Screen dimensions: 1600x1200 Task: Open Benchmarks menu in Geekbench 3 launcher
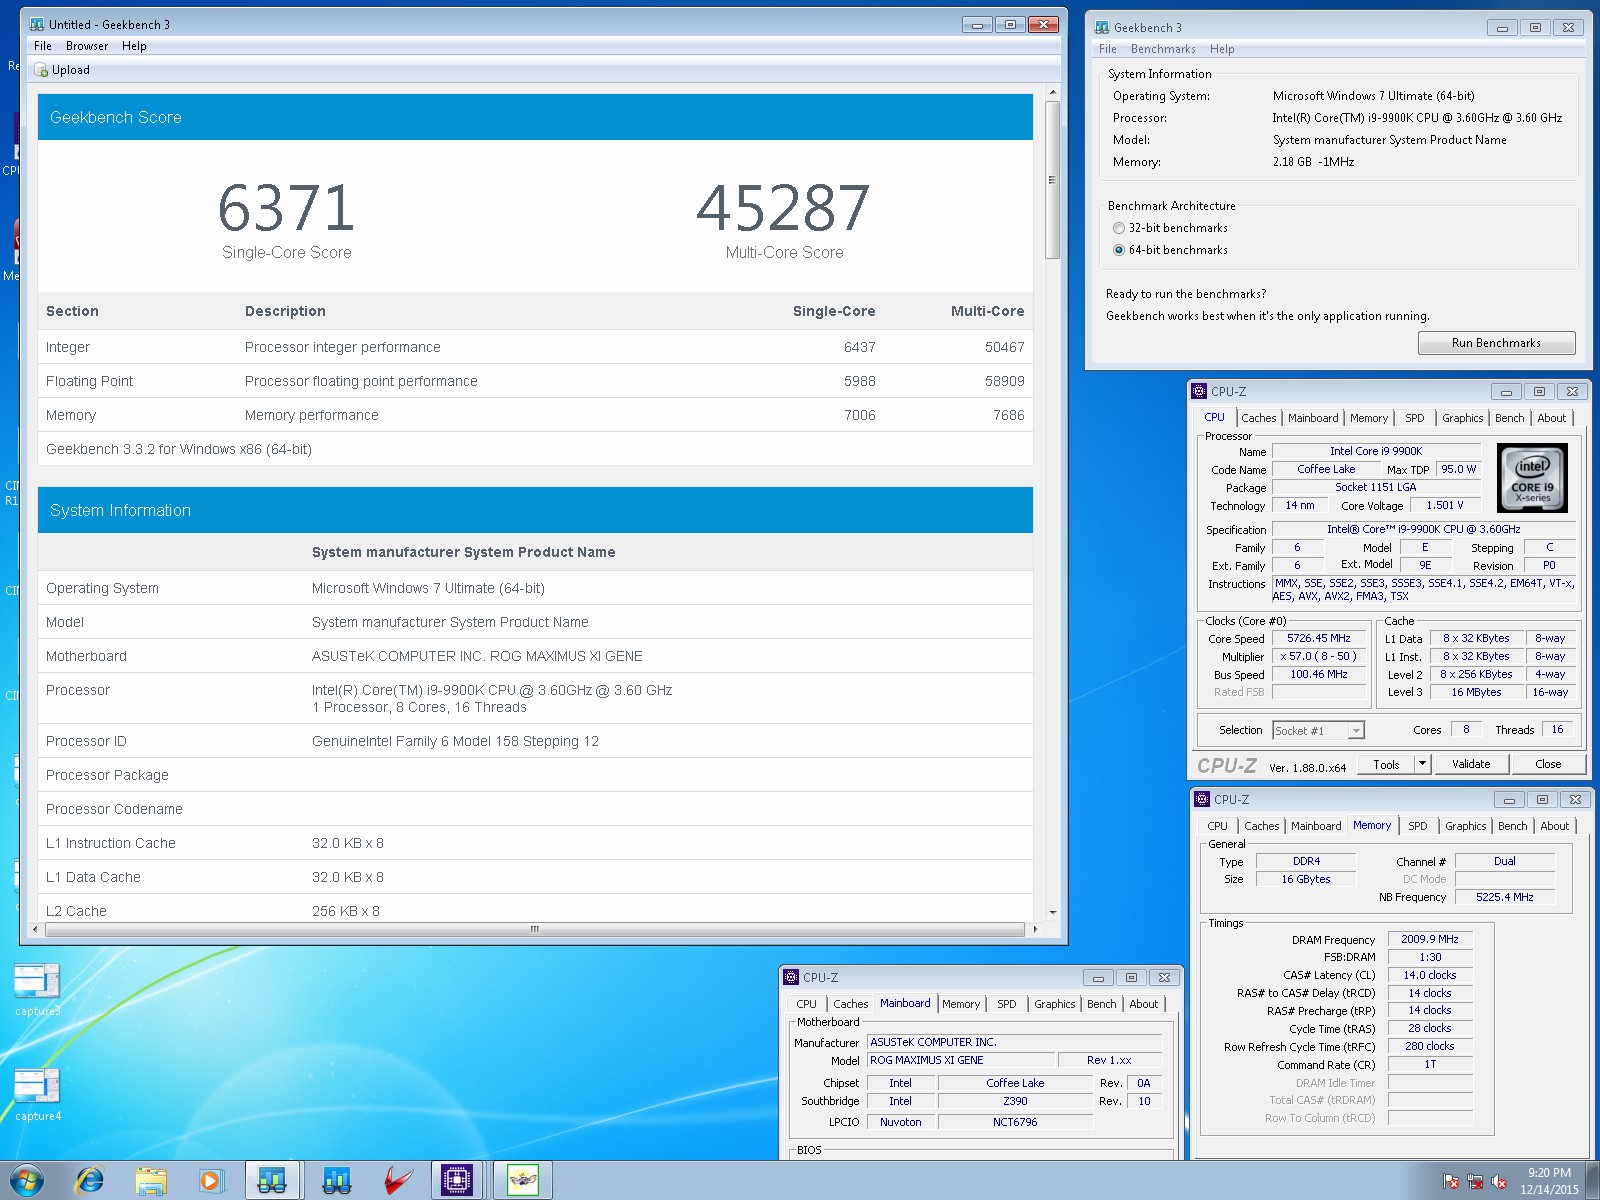coord(1163,49)
